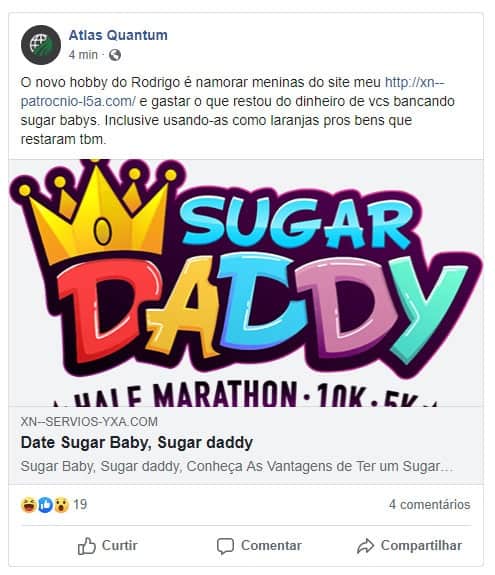Click the blue Like reaction icon
Image resolution: width=495 pixels, height=575 pixels.
tap(45, 505)
